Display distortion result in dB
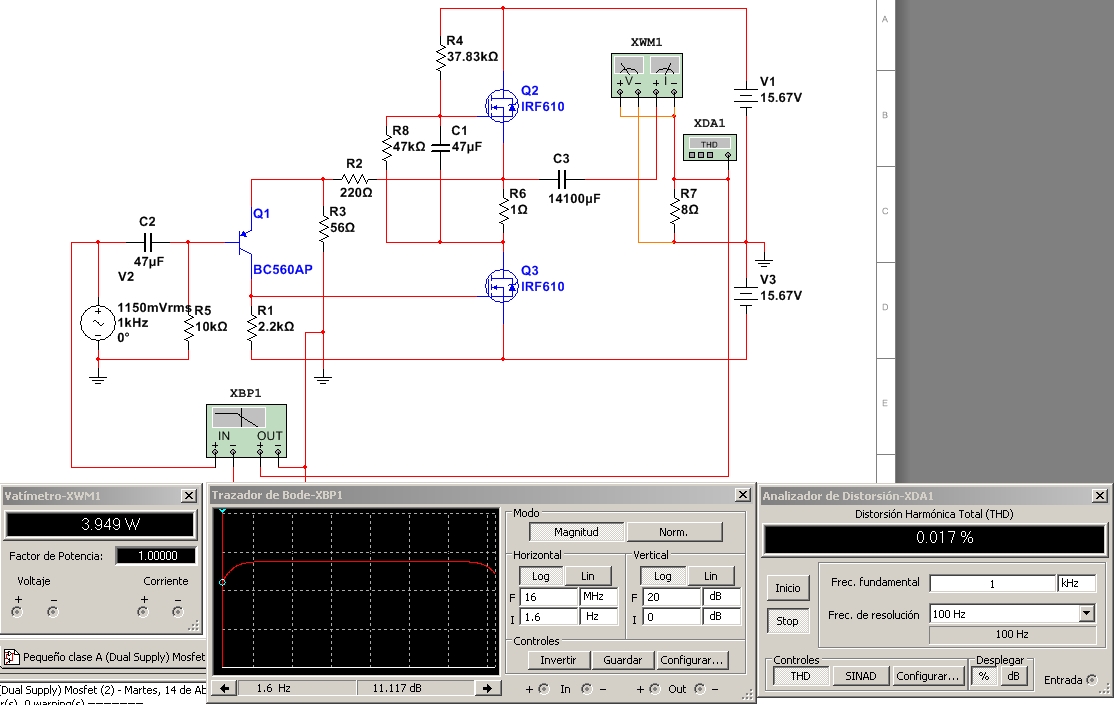The image size is (1114, 705). [1013, 676]
